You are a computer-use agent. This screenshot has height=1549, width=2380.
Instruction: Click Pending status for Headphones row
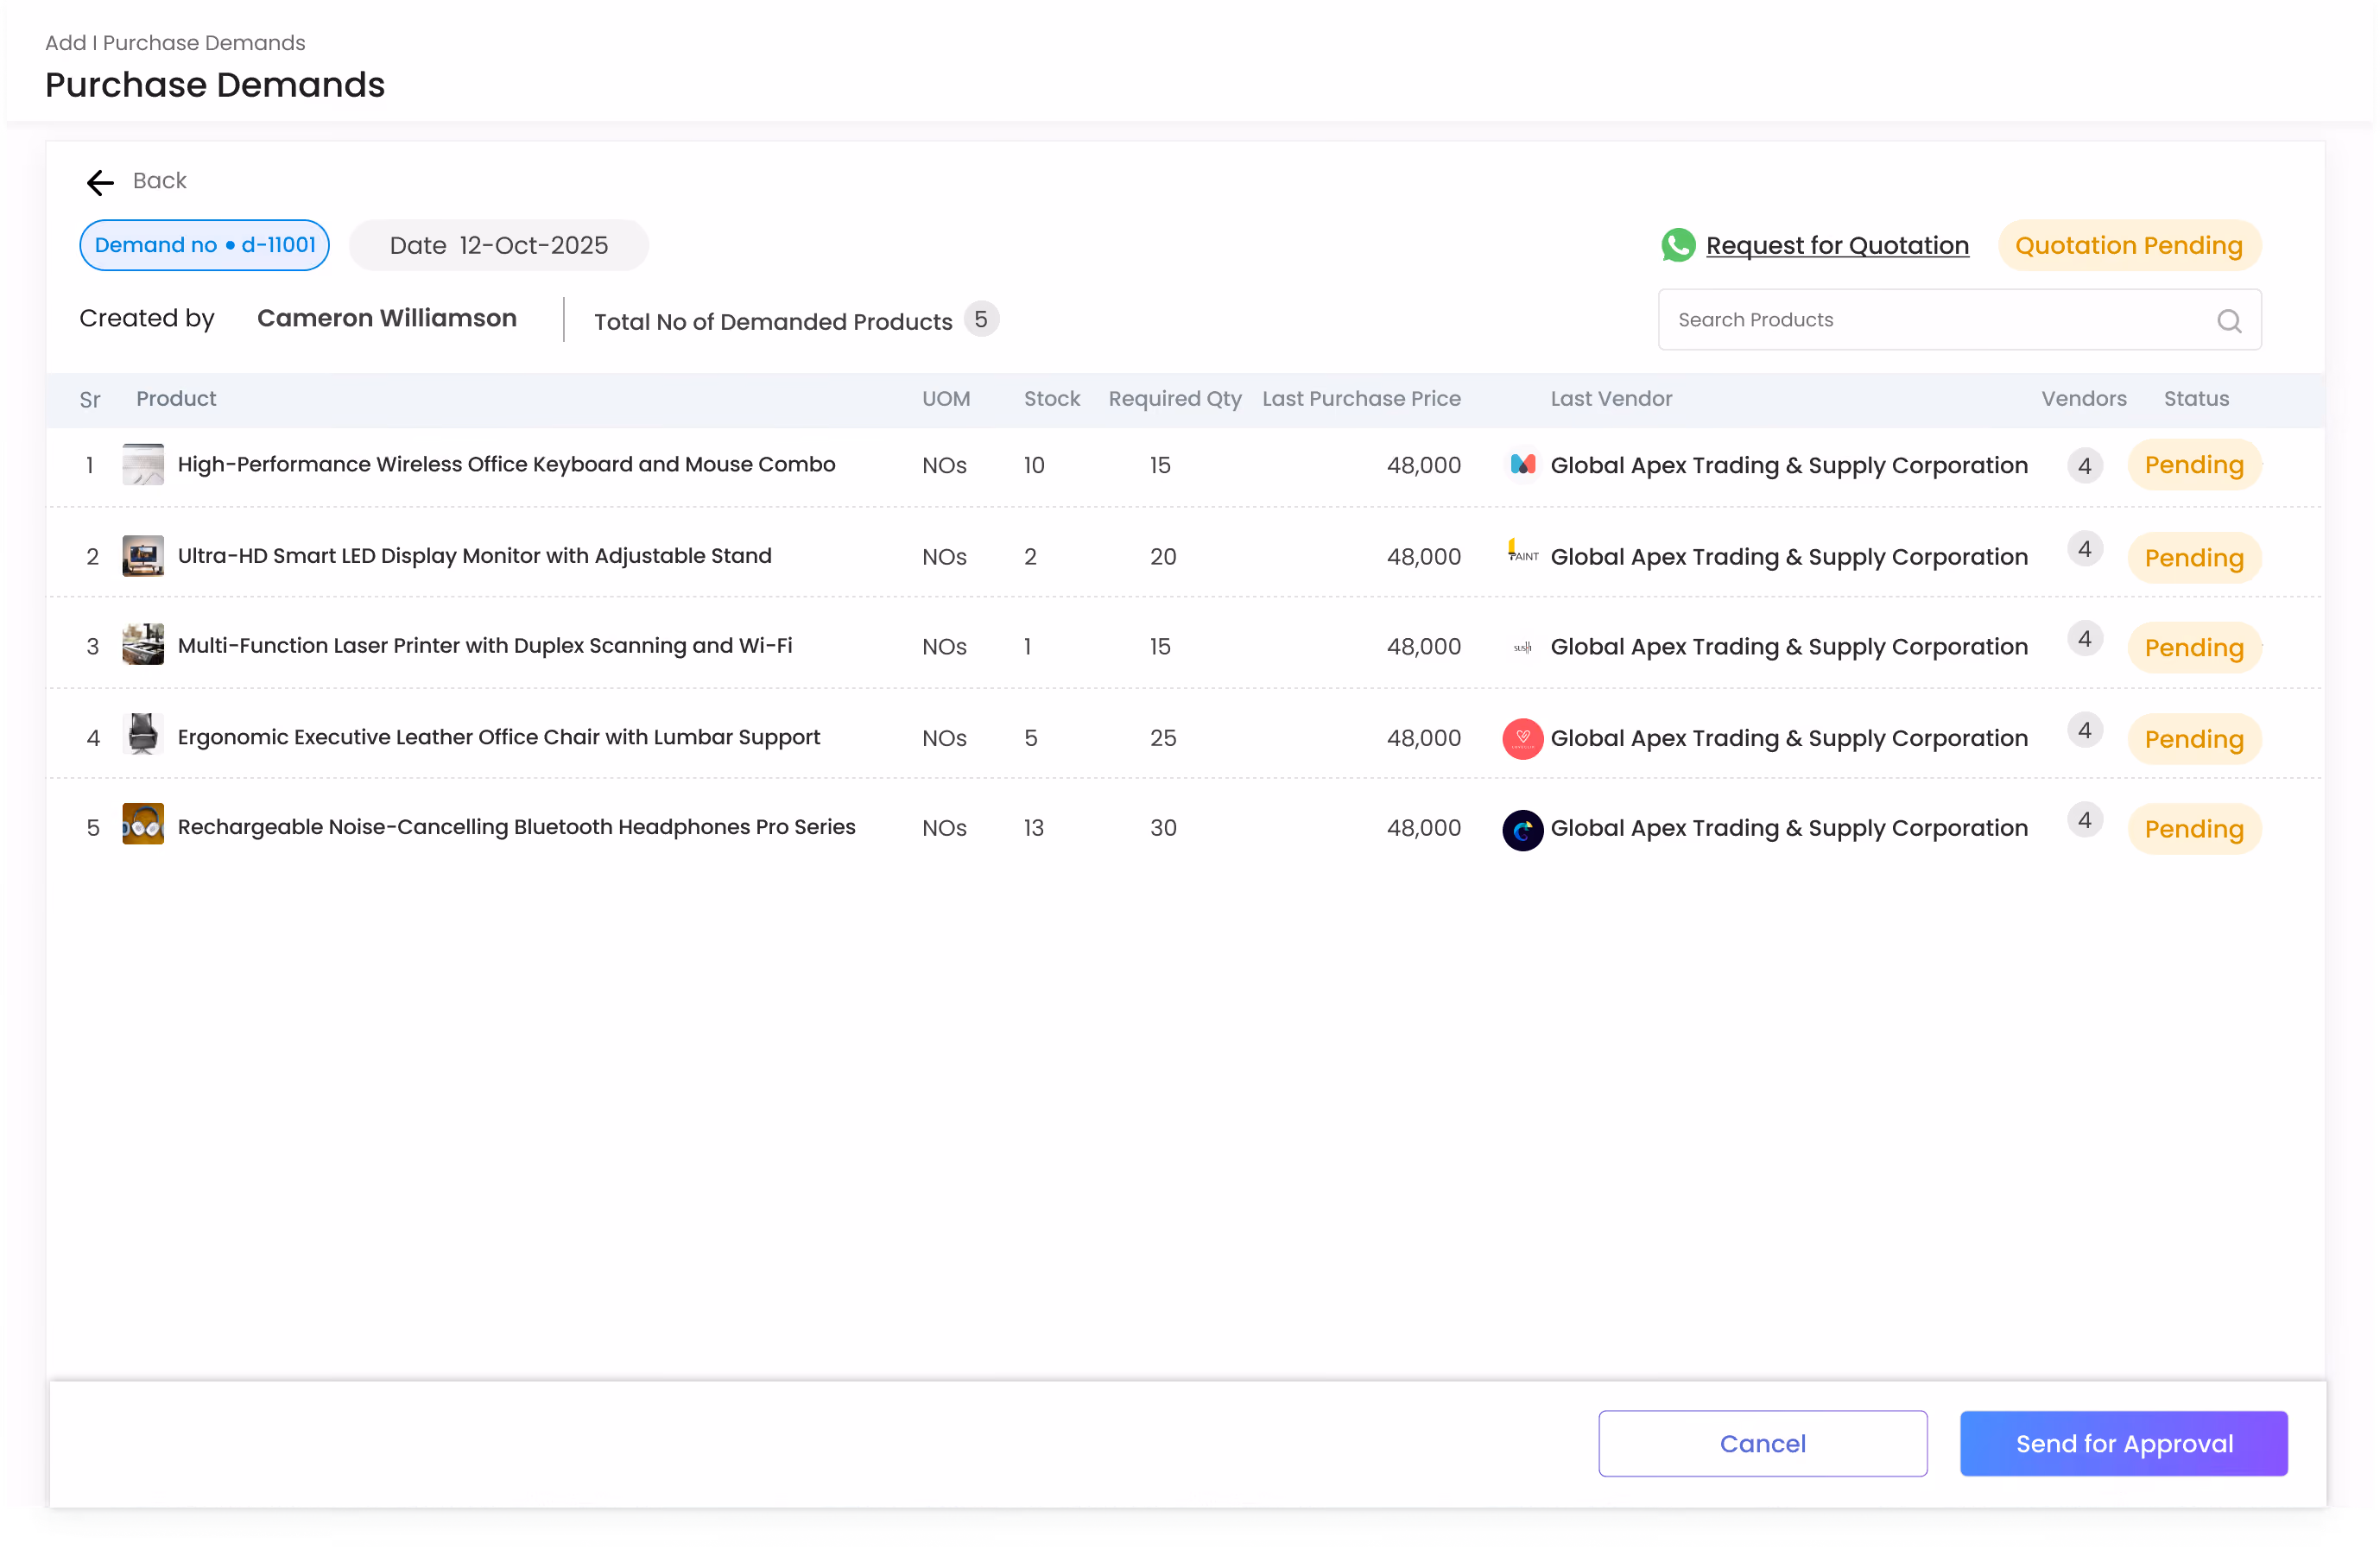point(2194,829)
